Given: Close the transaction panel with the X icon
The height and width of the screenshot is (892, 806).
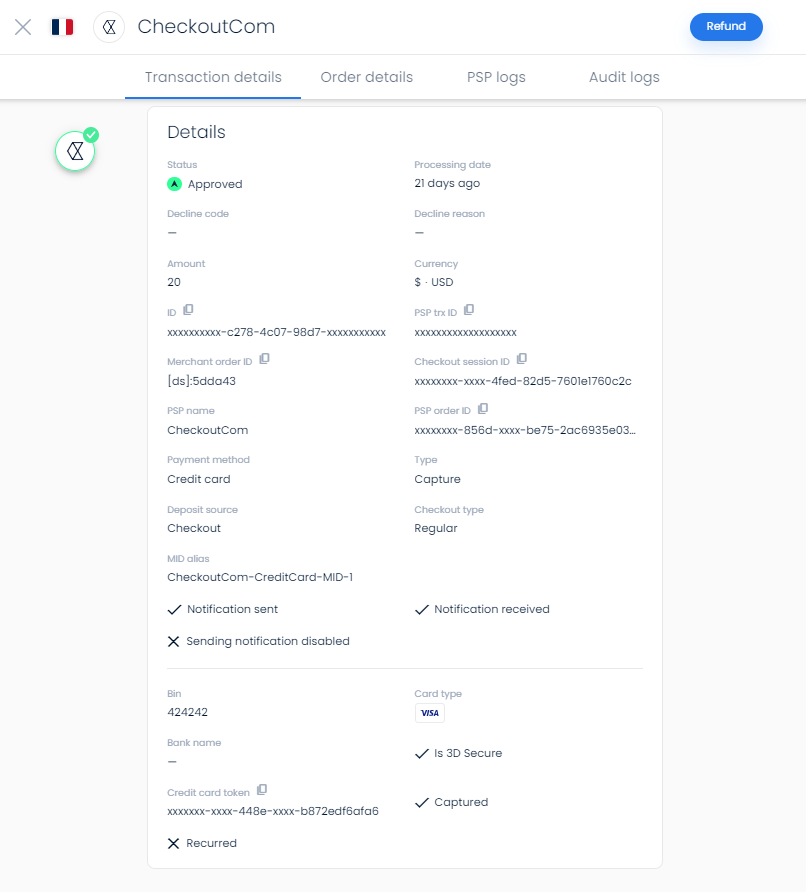Looking at the screenshot, I should point(23,27).
